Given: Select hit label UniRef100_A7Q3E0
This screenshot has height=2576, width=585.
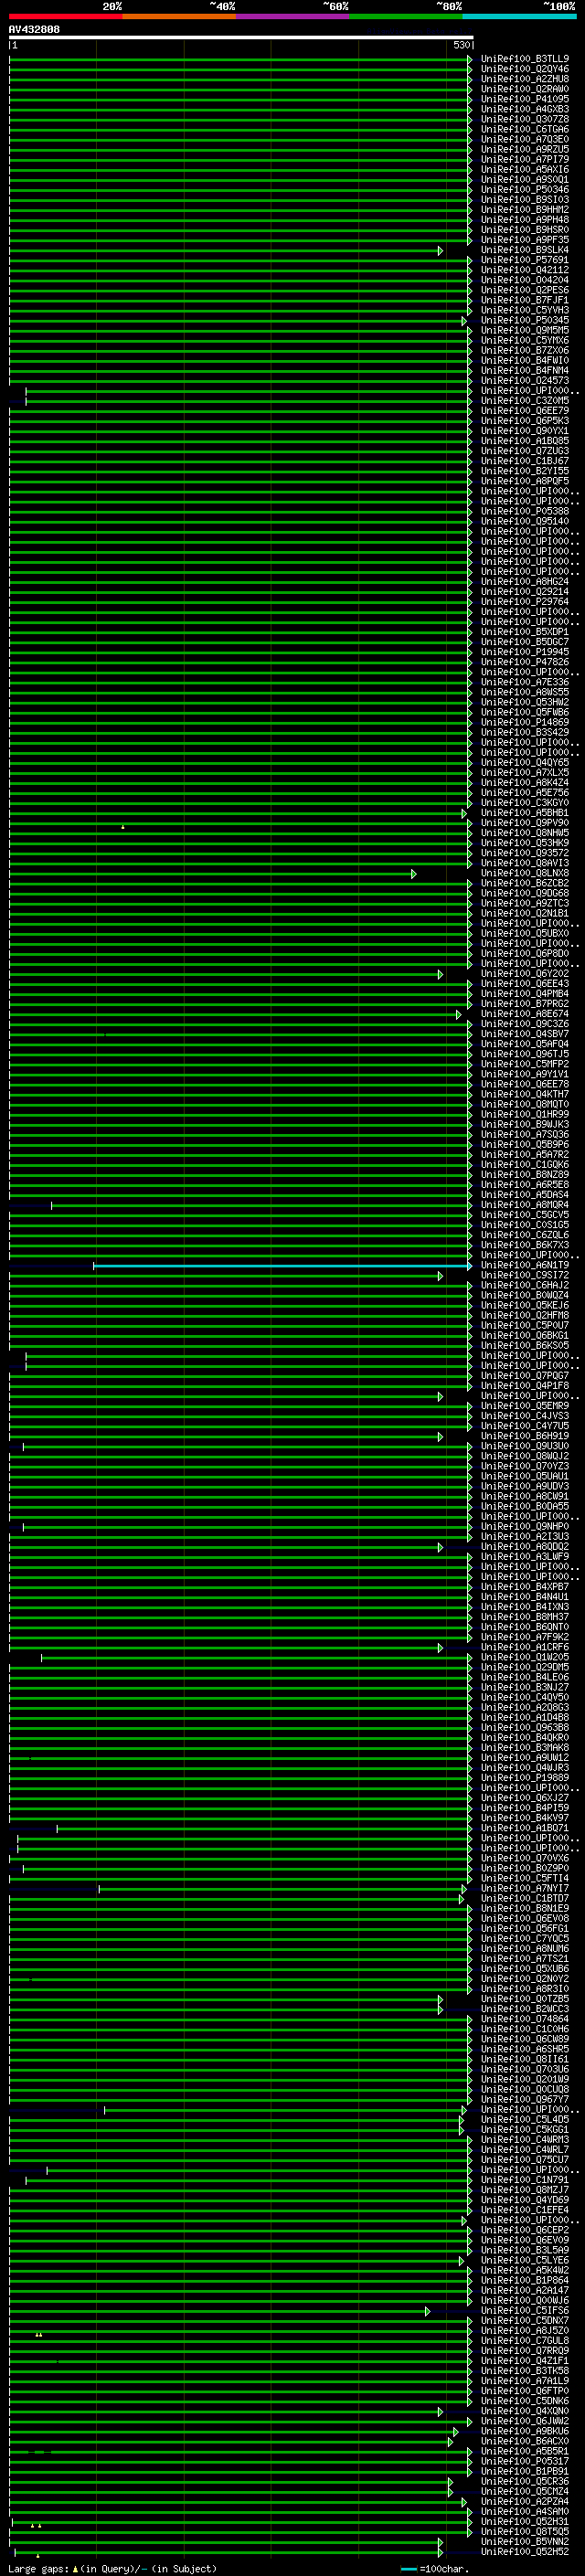Looking at the screenshot, I should [x=525, y=139].
